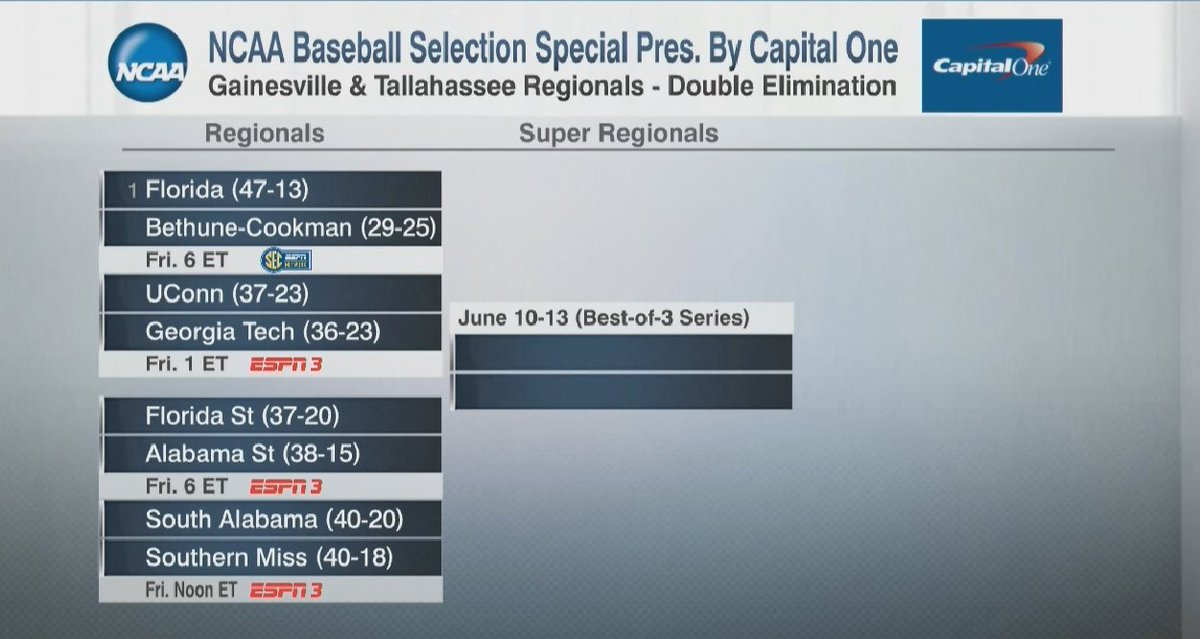The image size is (1200, 639).
Task: Select Bethune-Cookman (29-25) entry
Action: point(271,228)
